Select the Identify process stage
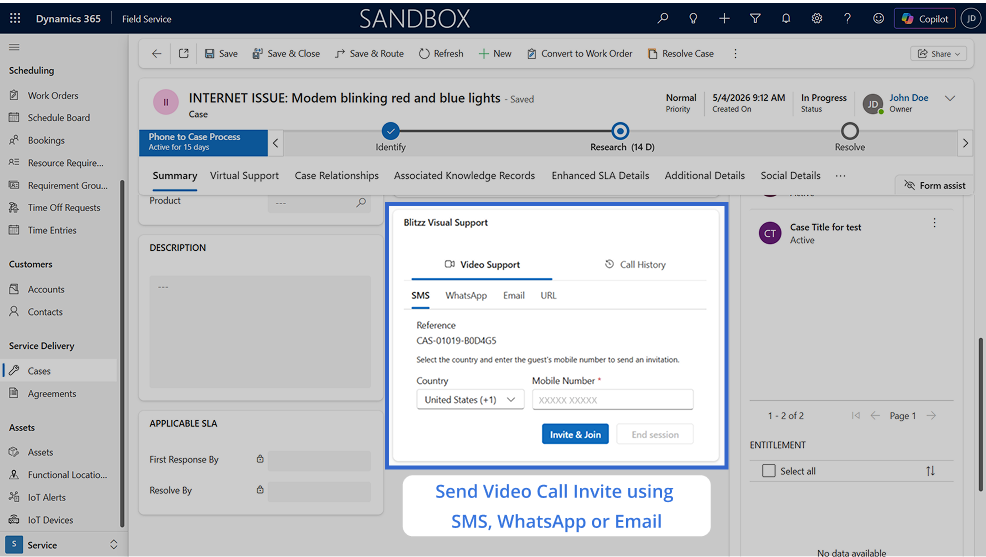This screenshot has height=557, width=986. (391, 131)
